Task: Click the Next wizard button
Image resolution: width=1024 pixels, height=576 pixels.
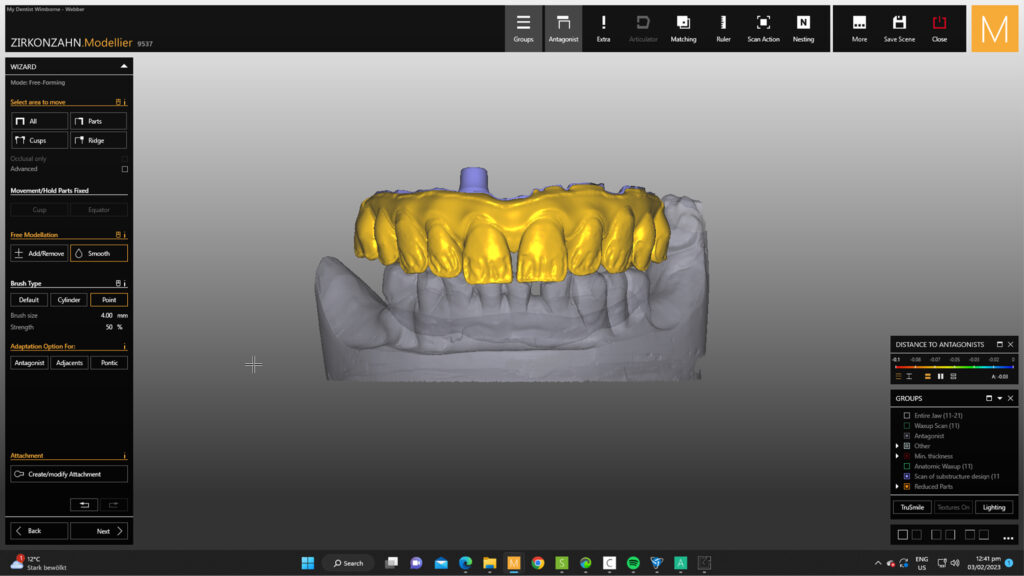Action: (x=109, y=531)
